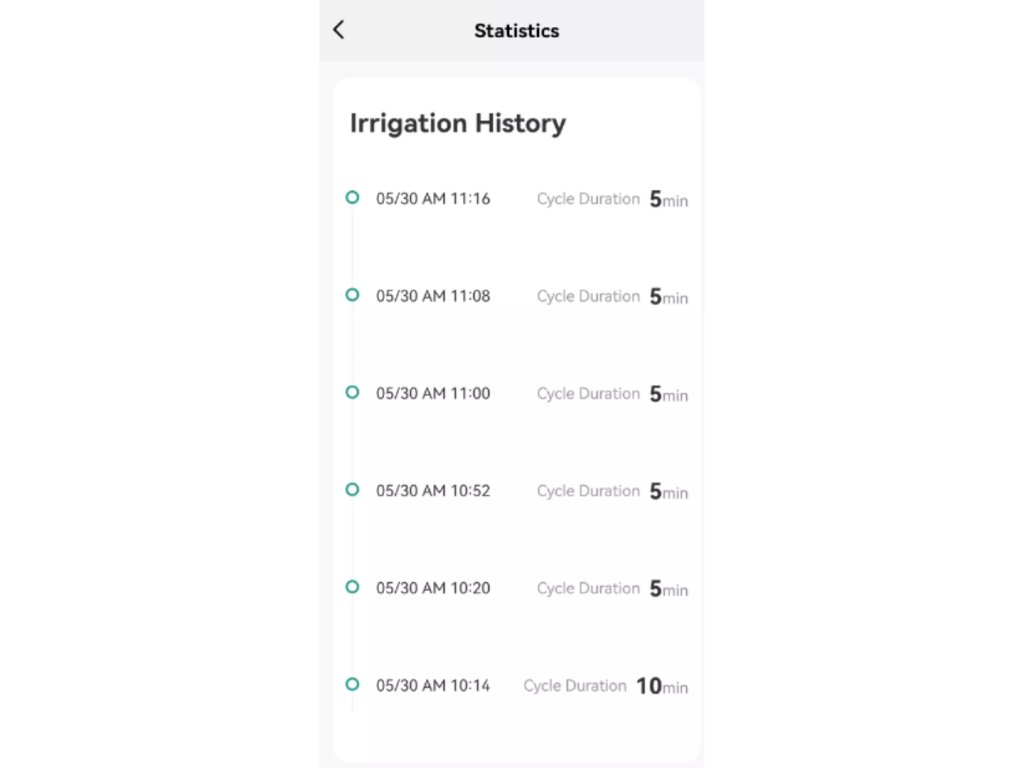Tap the back arrow in the header
Screen dimensions: 1024x768
pyautogui.click(x=339, y=30)
